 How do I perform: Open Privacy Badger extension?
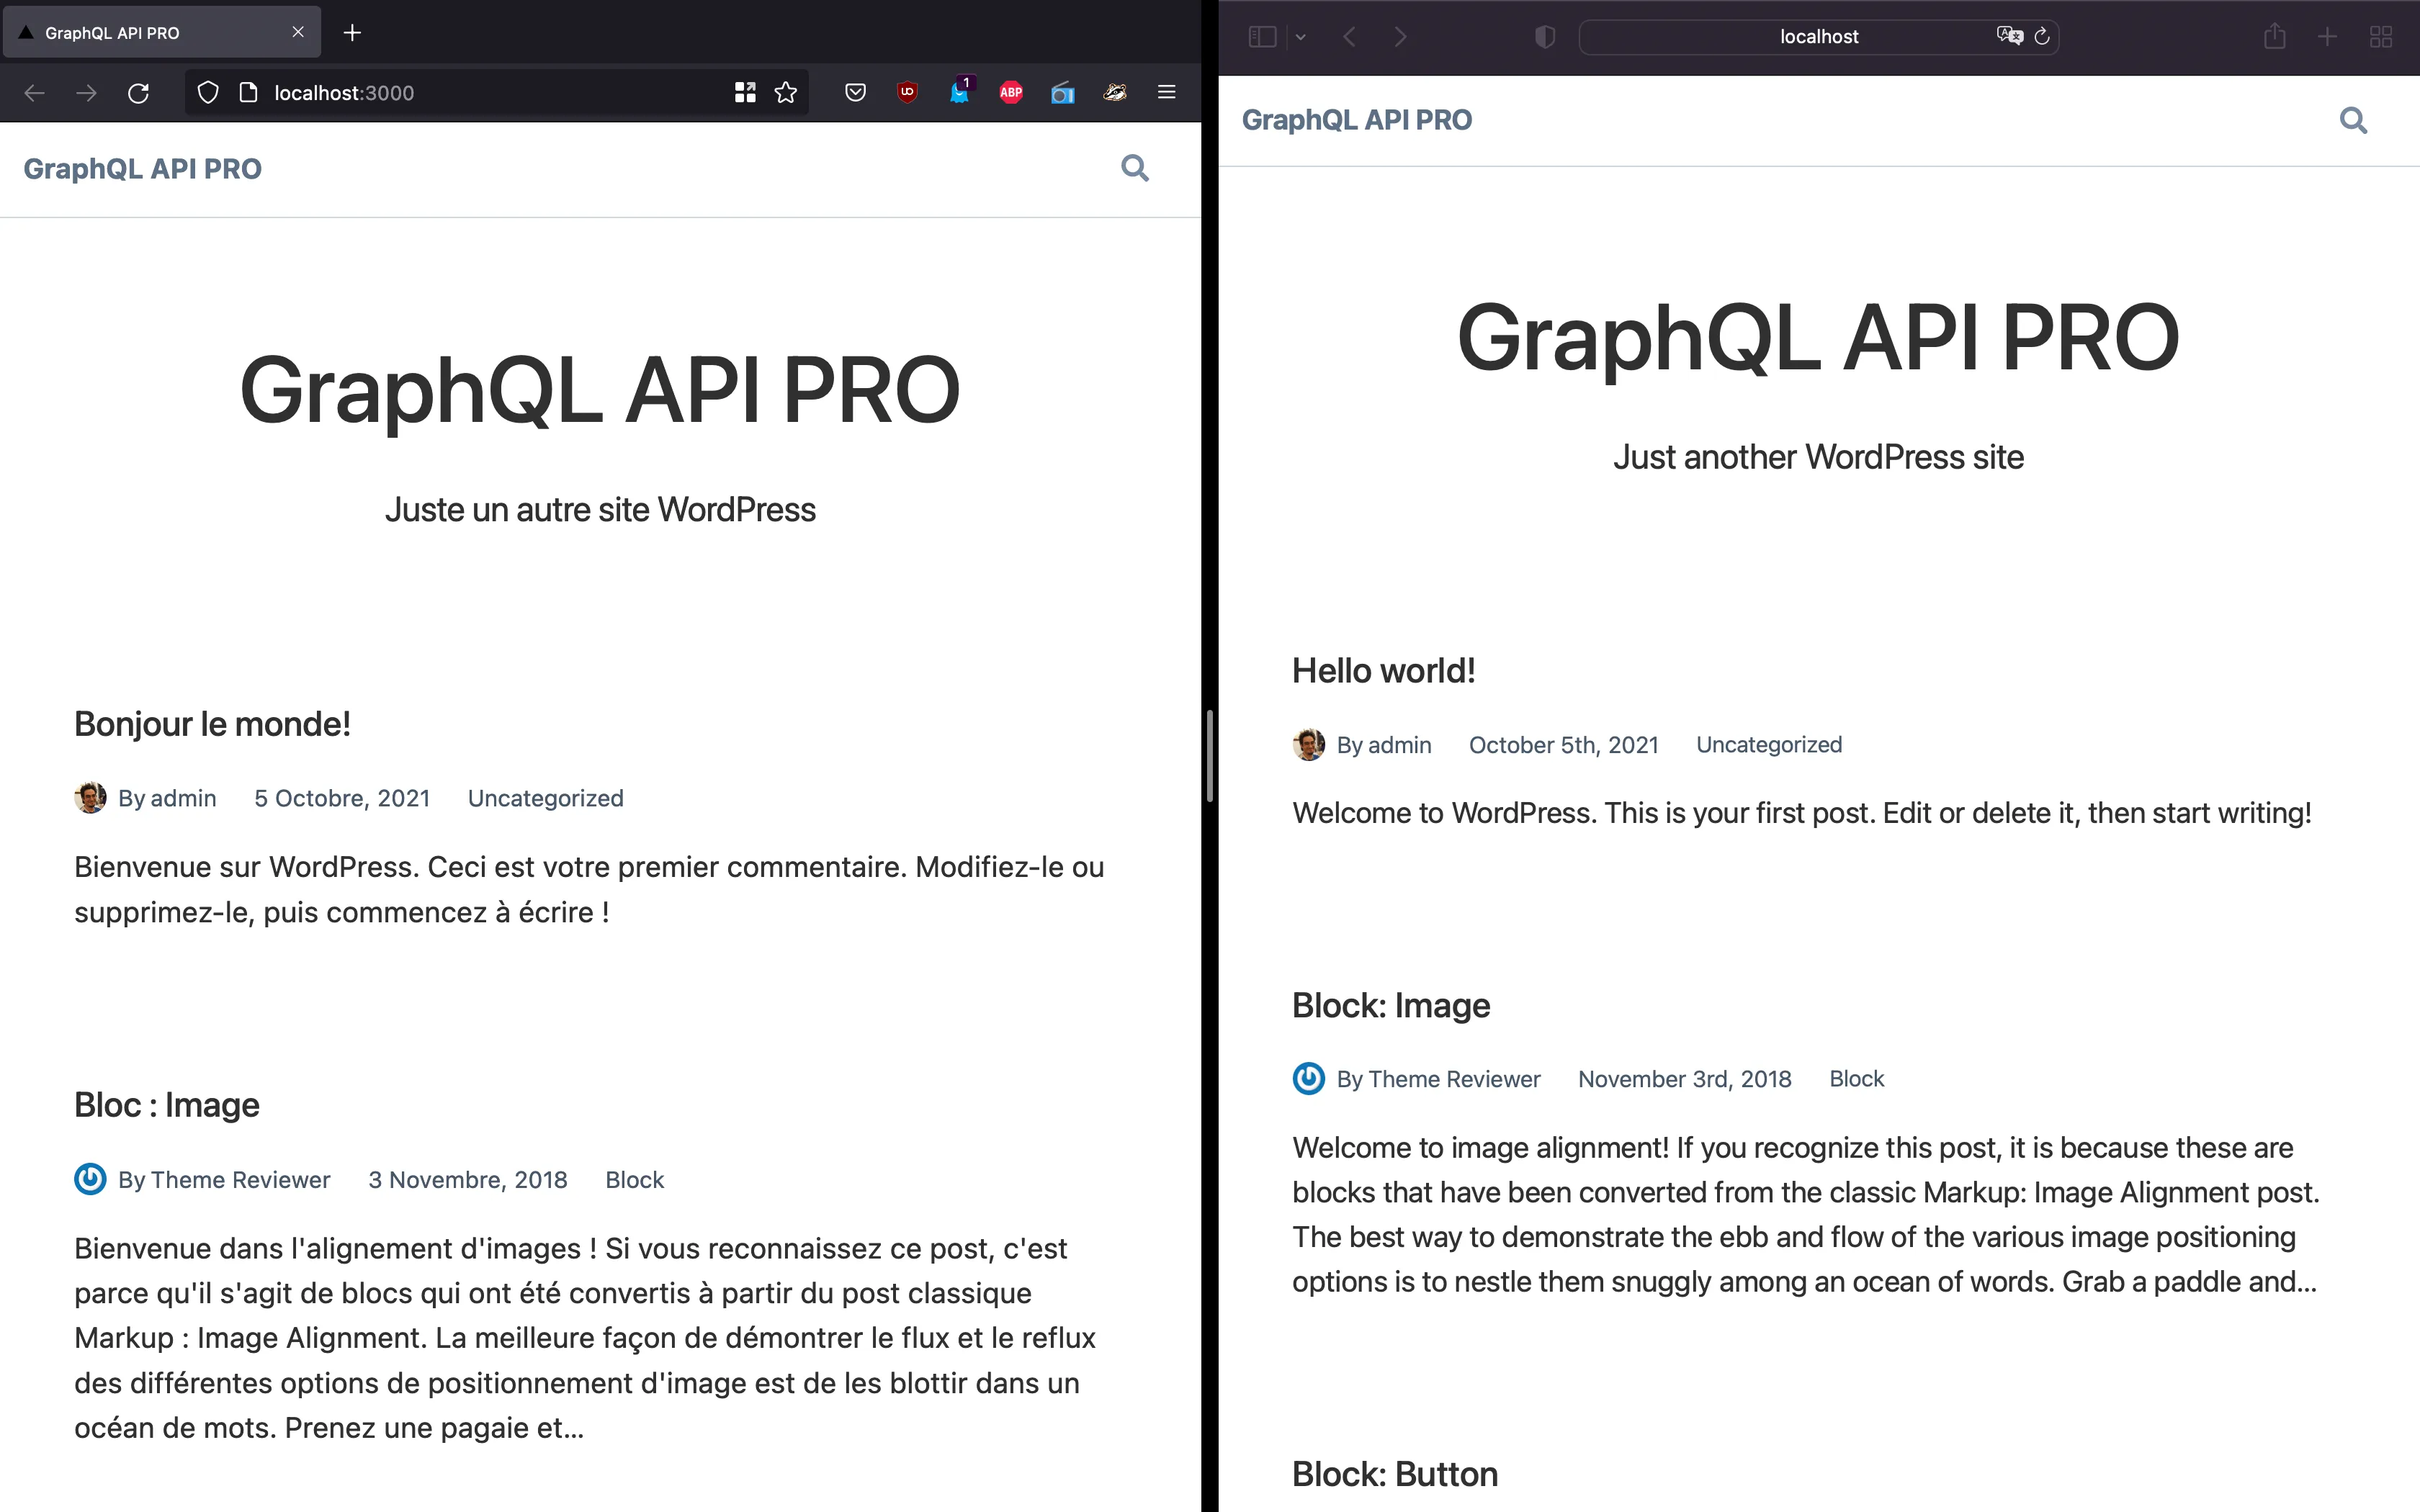1115,93
